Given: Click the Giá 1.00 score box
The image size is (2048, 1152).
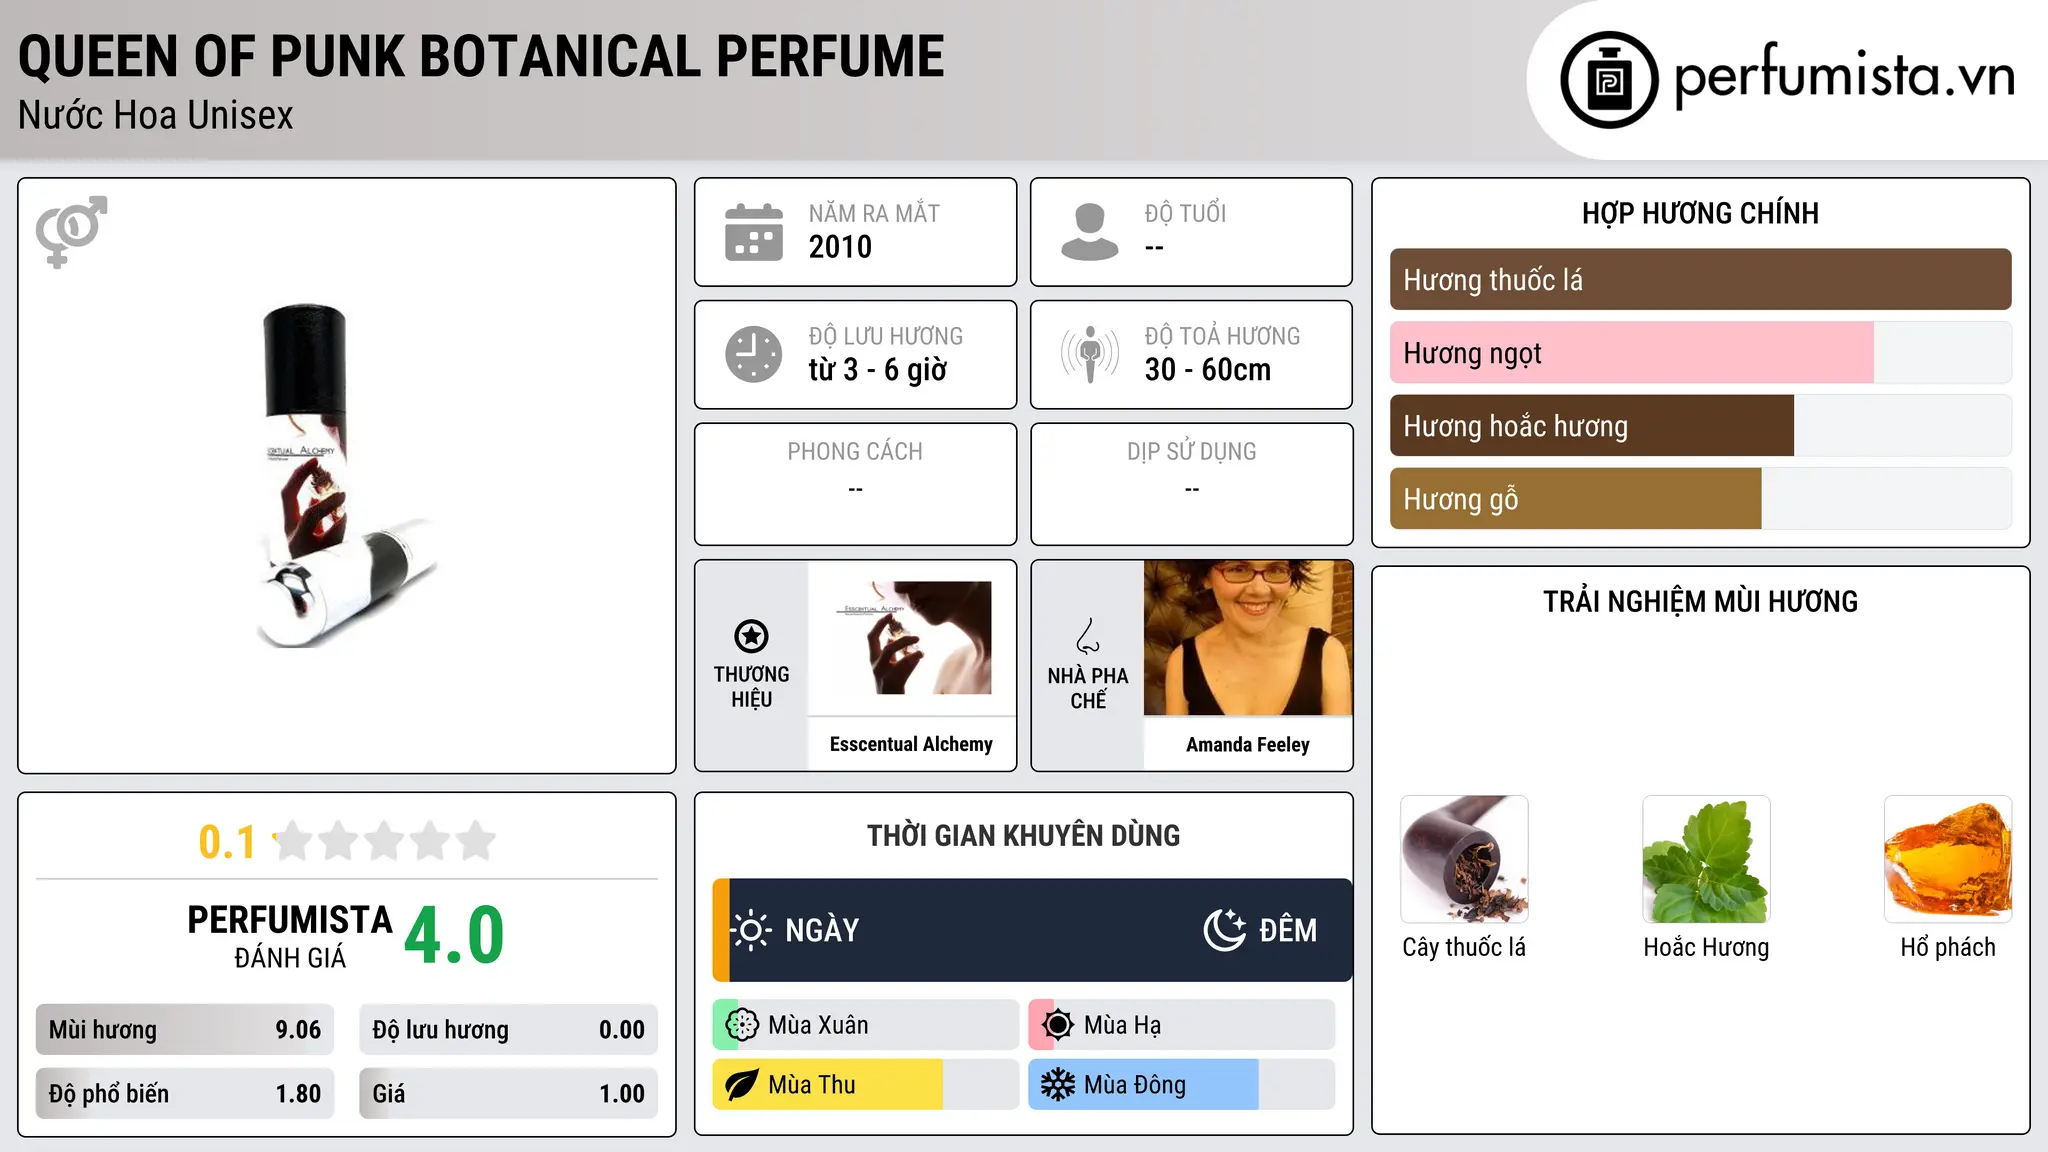Looking at the screenshot, I should pyautogui.click(x=508, y=1094).
